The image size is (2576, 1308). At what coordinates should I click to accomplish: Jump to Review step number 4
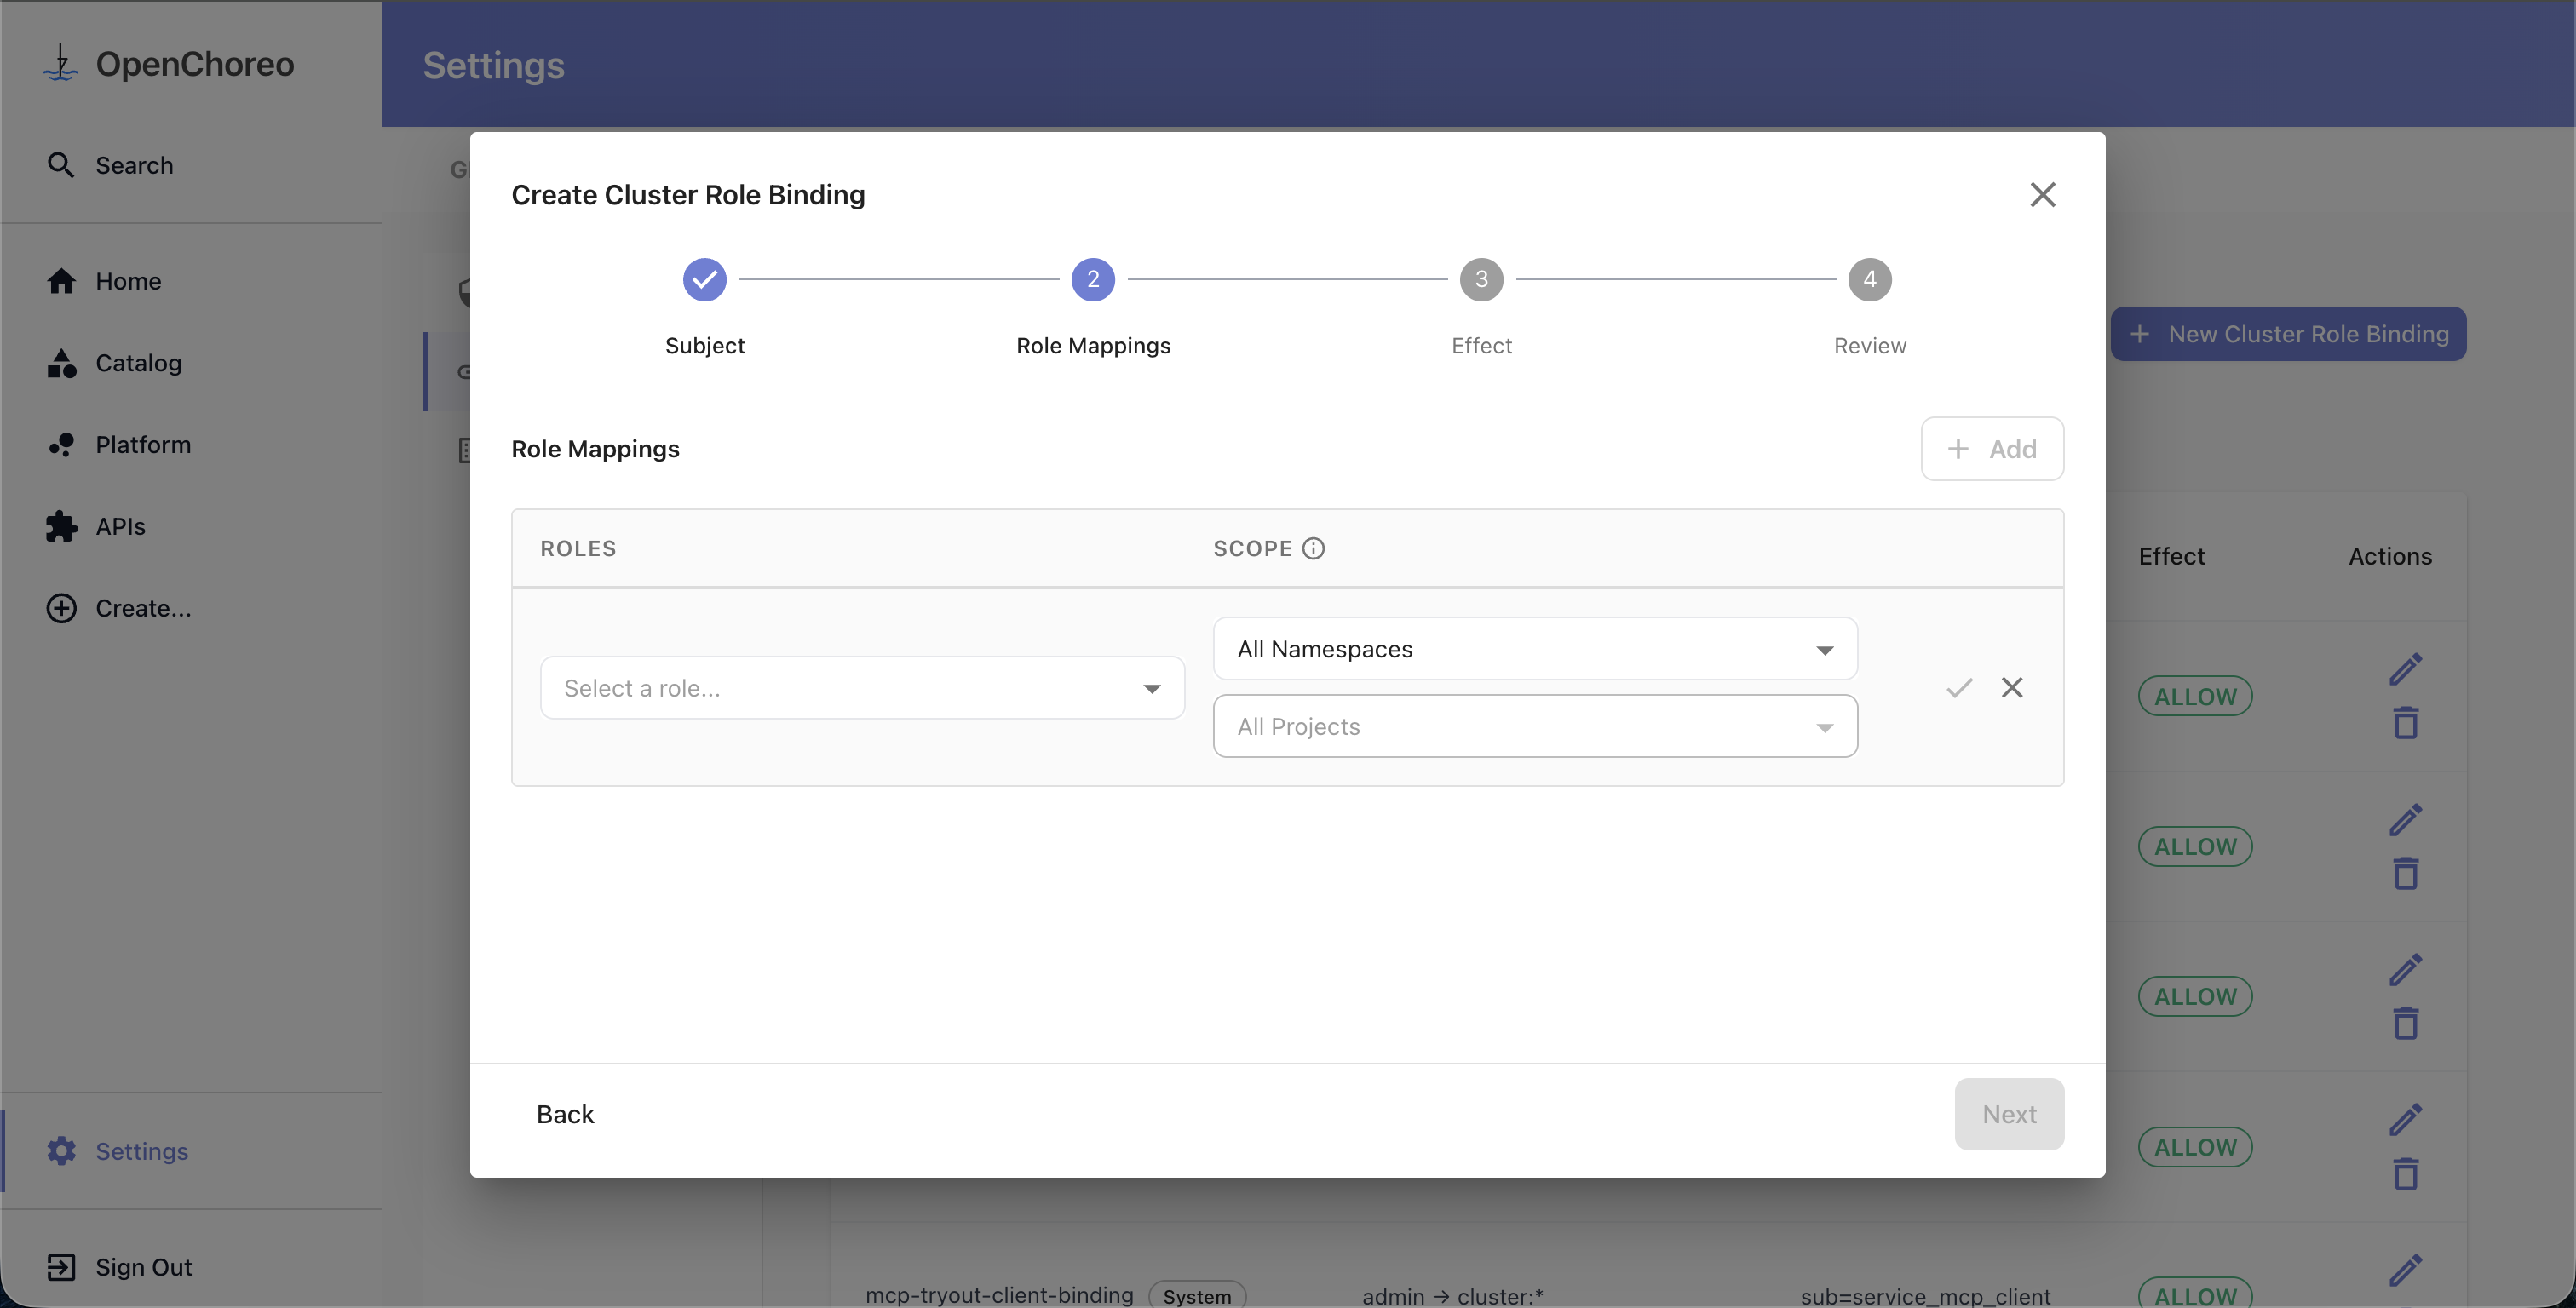coord(1869,280)
